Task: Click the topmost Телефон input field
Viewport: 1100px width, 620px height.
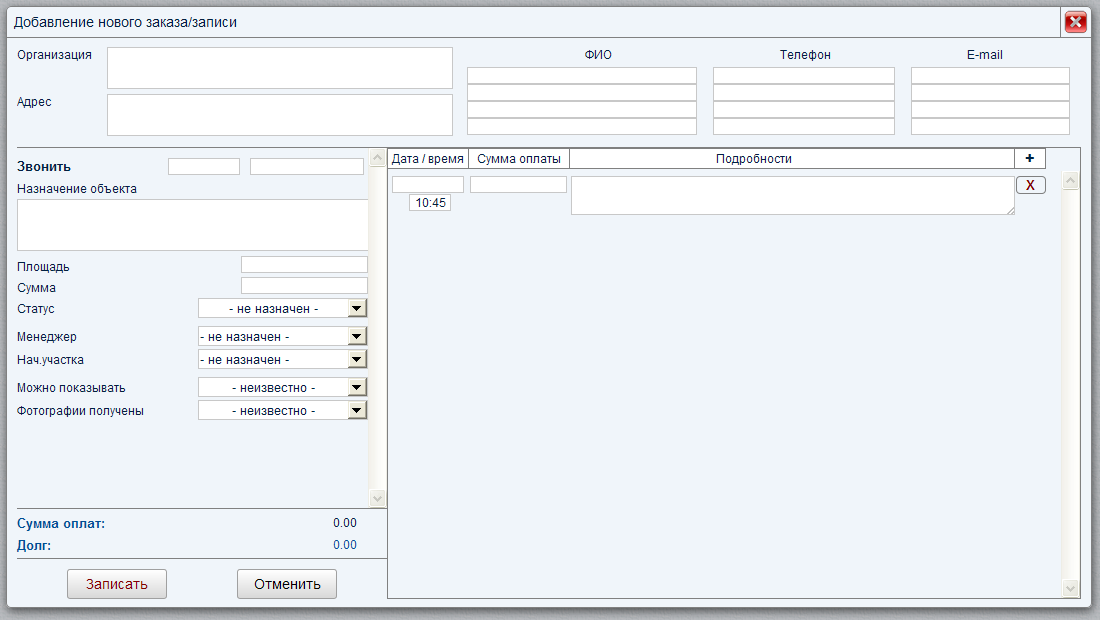Action: 804,76
